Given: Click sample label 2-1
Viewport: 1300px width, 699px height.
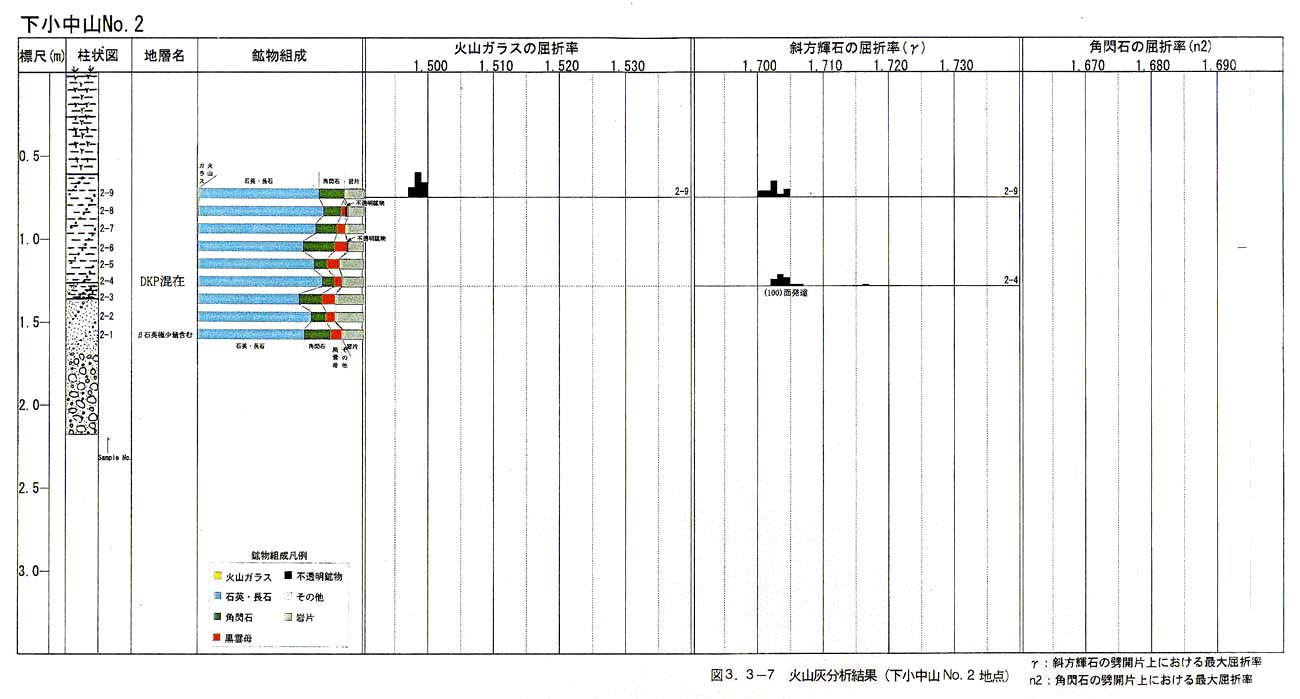Looking at the screenshot, I should tap(107, 334).
